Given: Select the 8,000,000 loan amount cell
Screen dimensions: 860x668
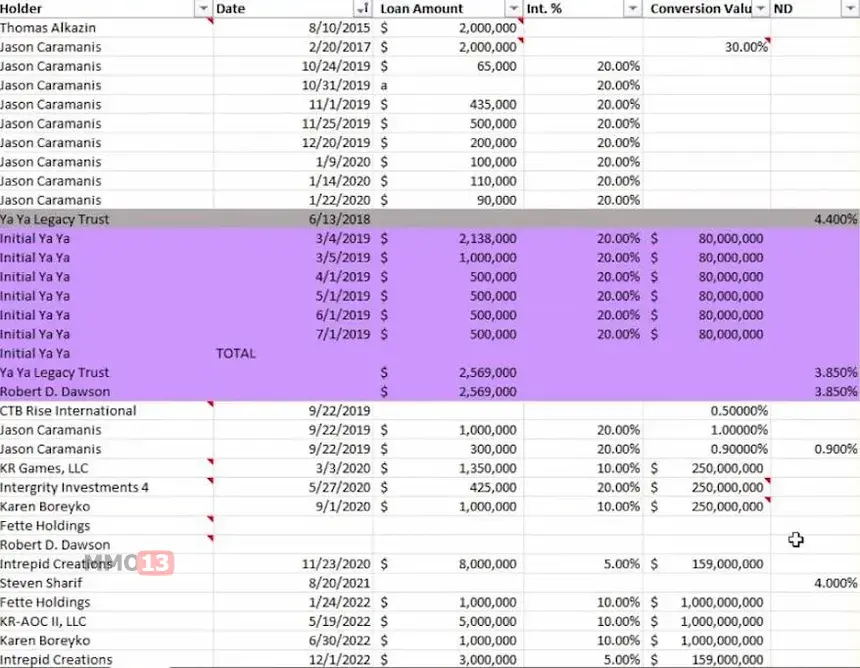Looking at the screenshot, I should (450, 564).
